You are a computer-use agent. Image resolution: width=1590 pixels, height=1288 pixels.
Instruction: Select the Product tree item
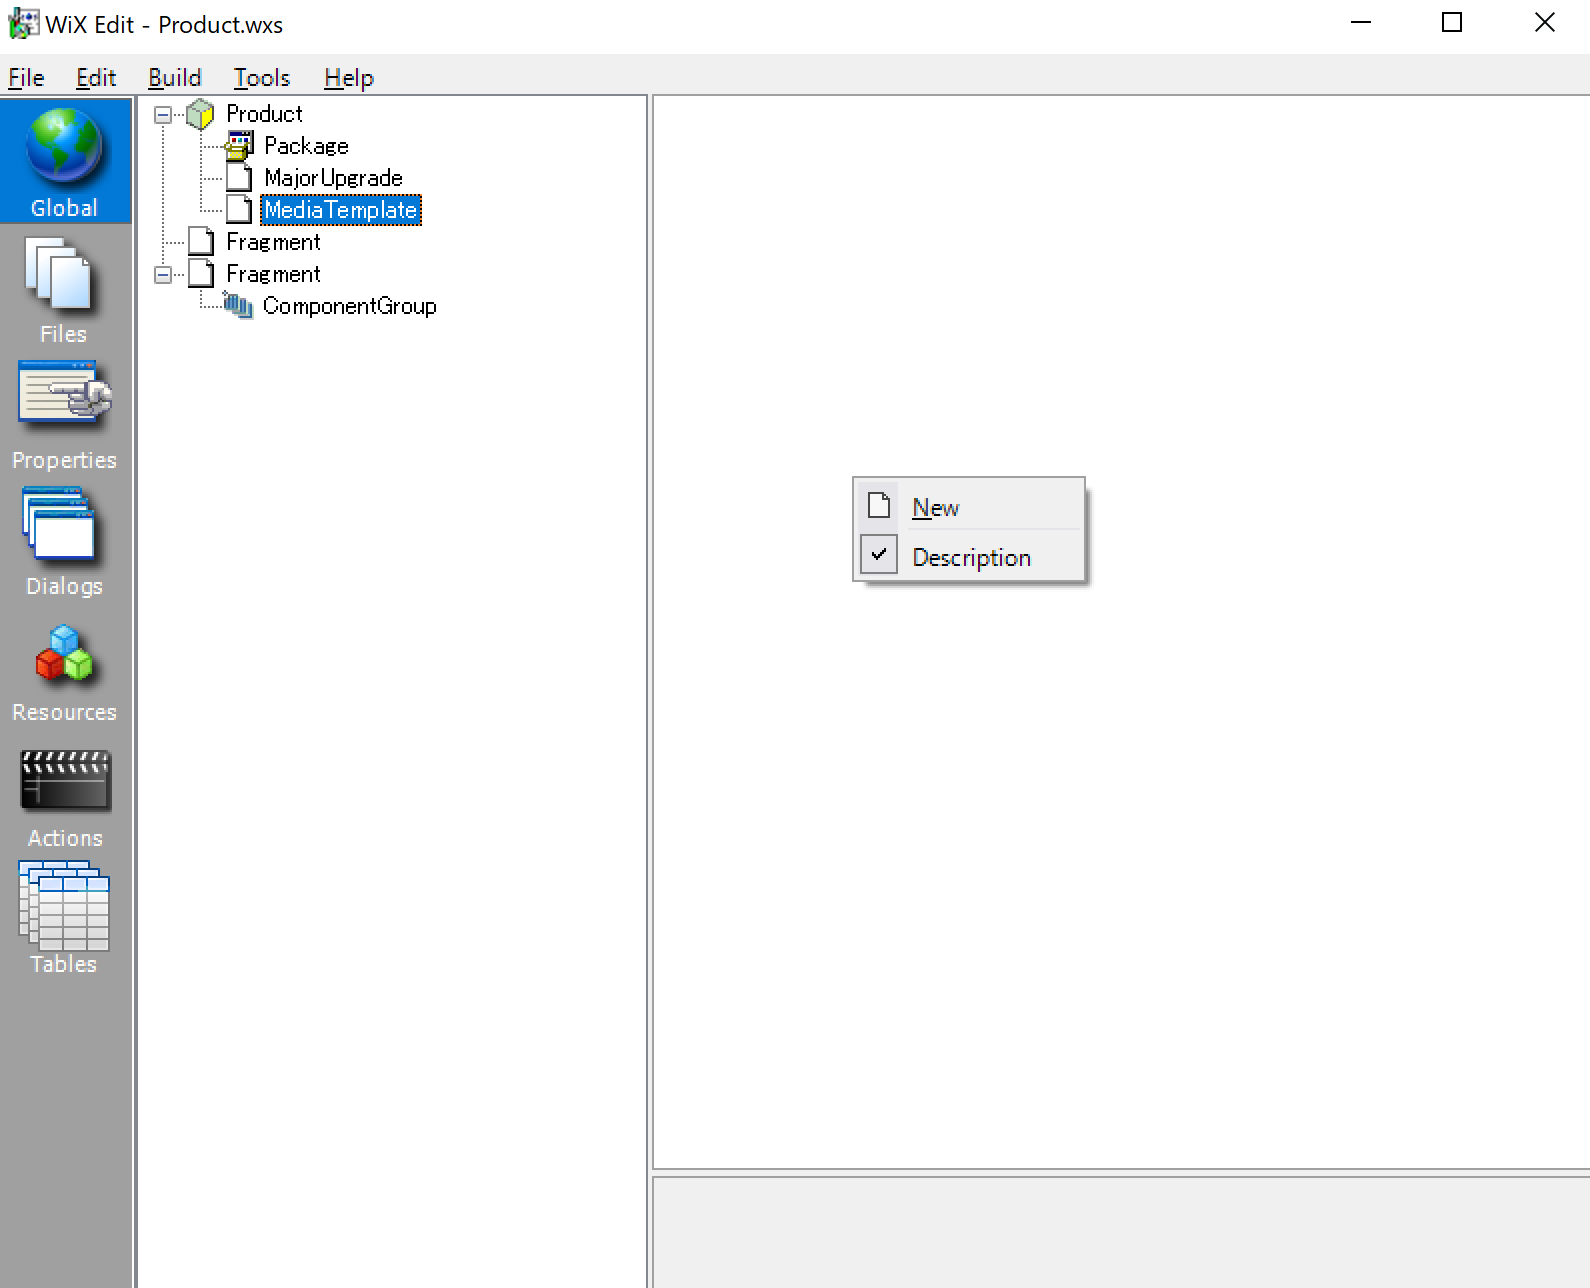coord(264,114)
